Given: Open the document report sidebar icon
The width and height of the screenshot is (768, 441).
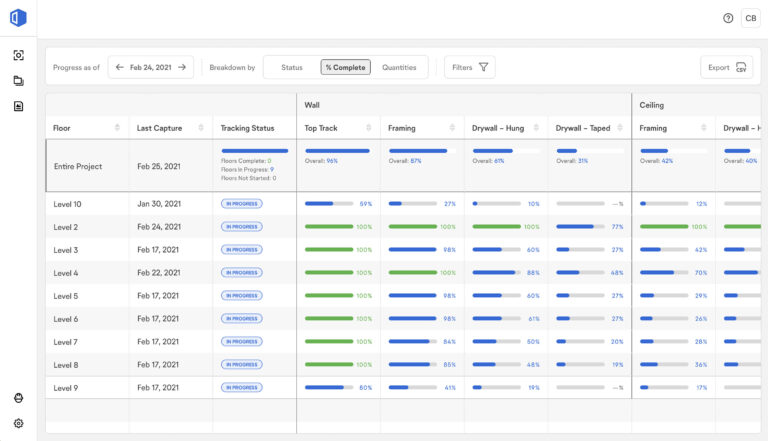Looking at the screenshot, I should (18, 106).
